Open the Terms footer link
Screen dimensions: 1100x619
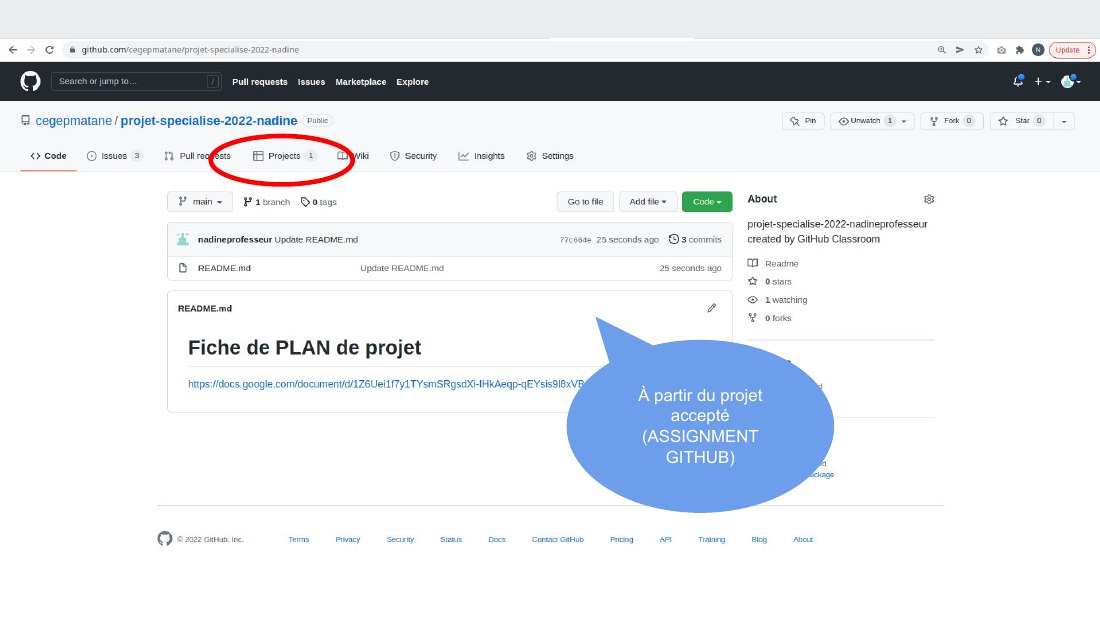(x=299, y=540)
